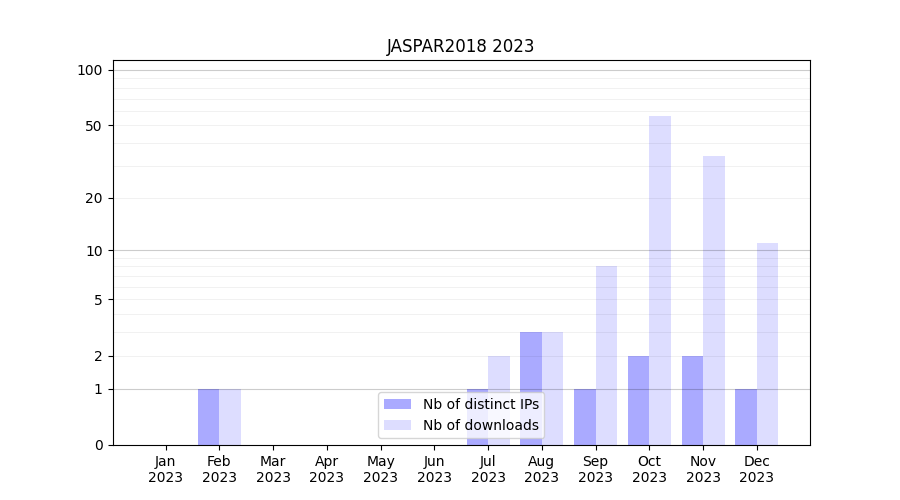Click the chart title JASPAR2018 2023
Image resolution: width=900 pixels, height=500 pixels.
pyautogui.click(x=460, y=47)
